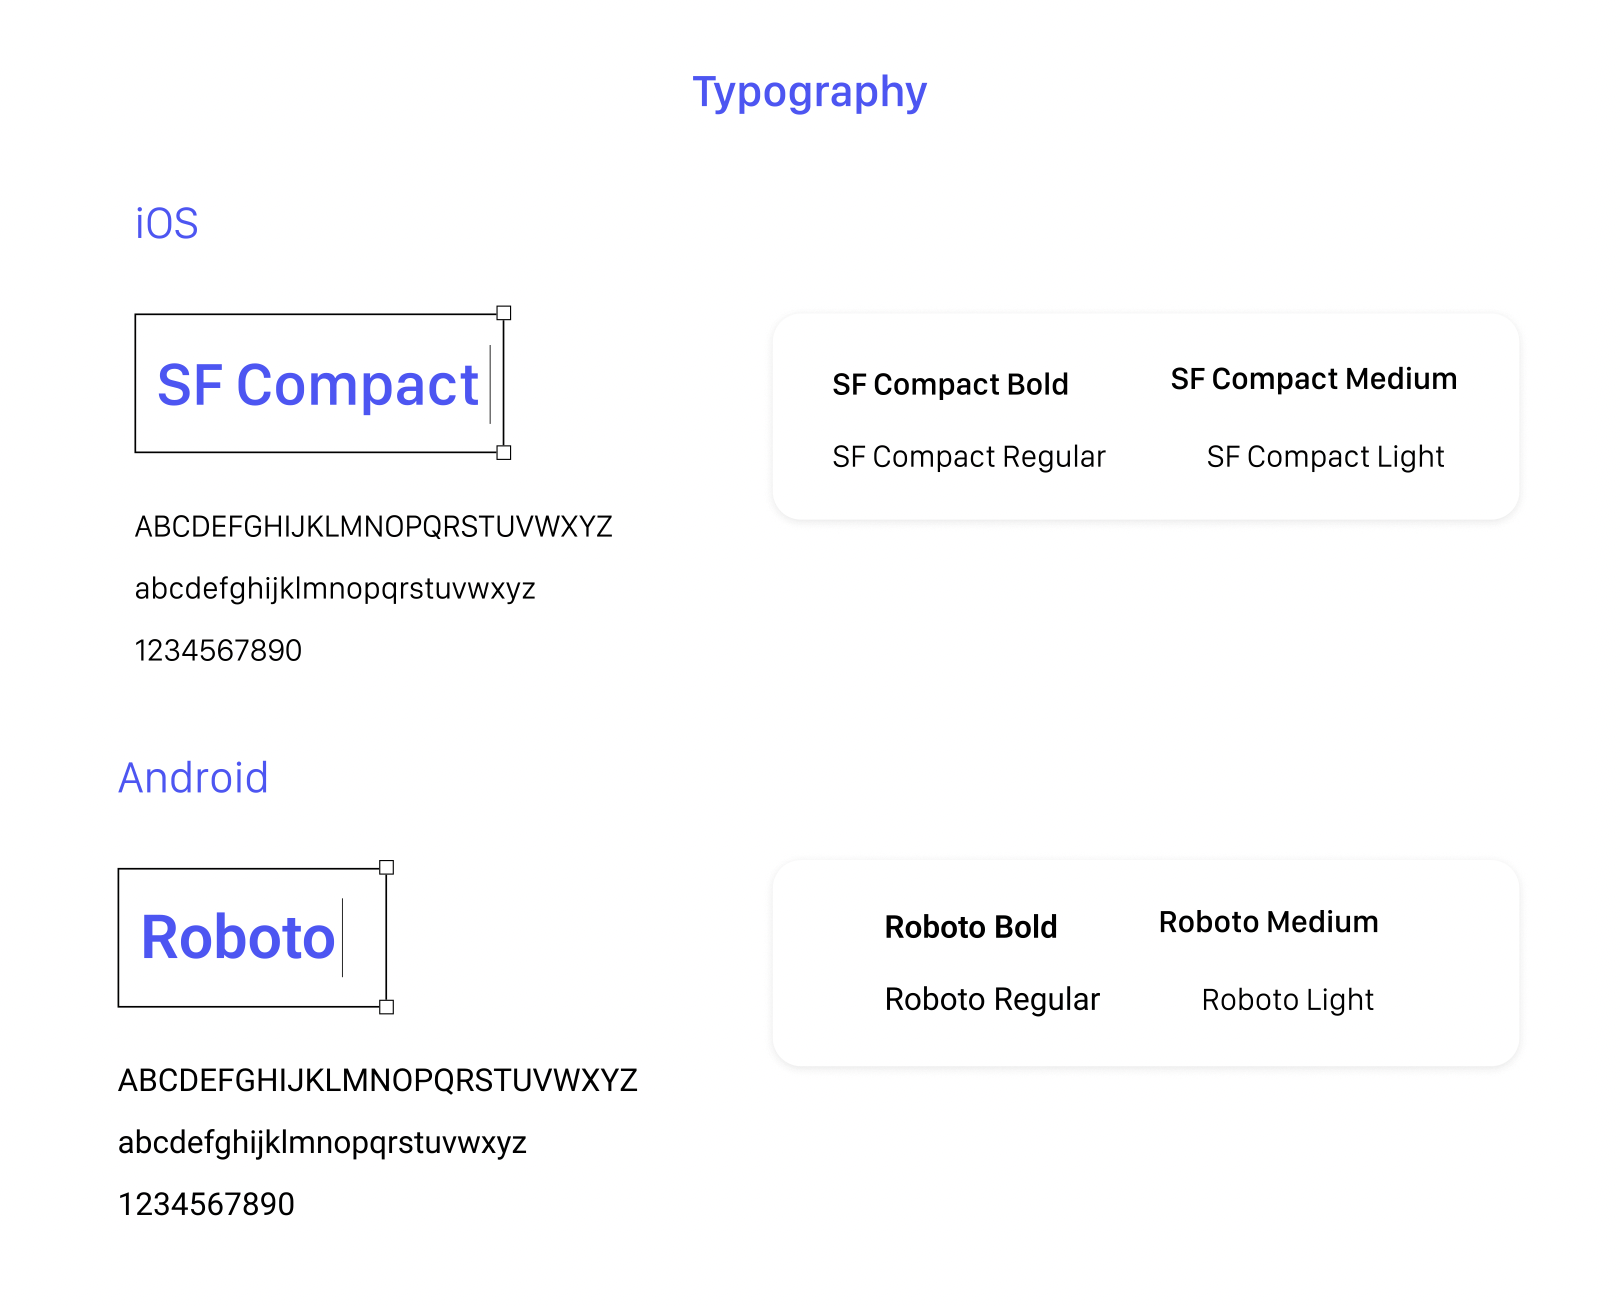Select the iOS section heading
Image resolution: width=1620 pixels, height=1306 pixels.
tap(167, 224)
